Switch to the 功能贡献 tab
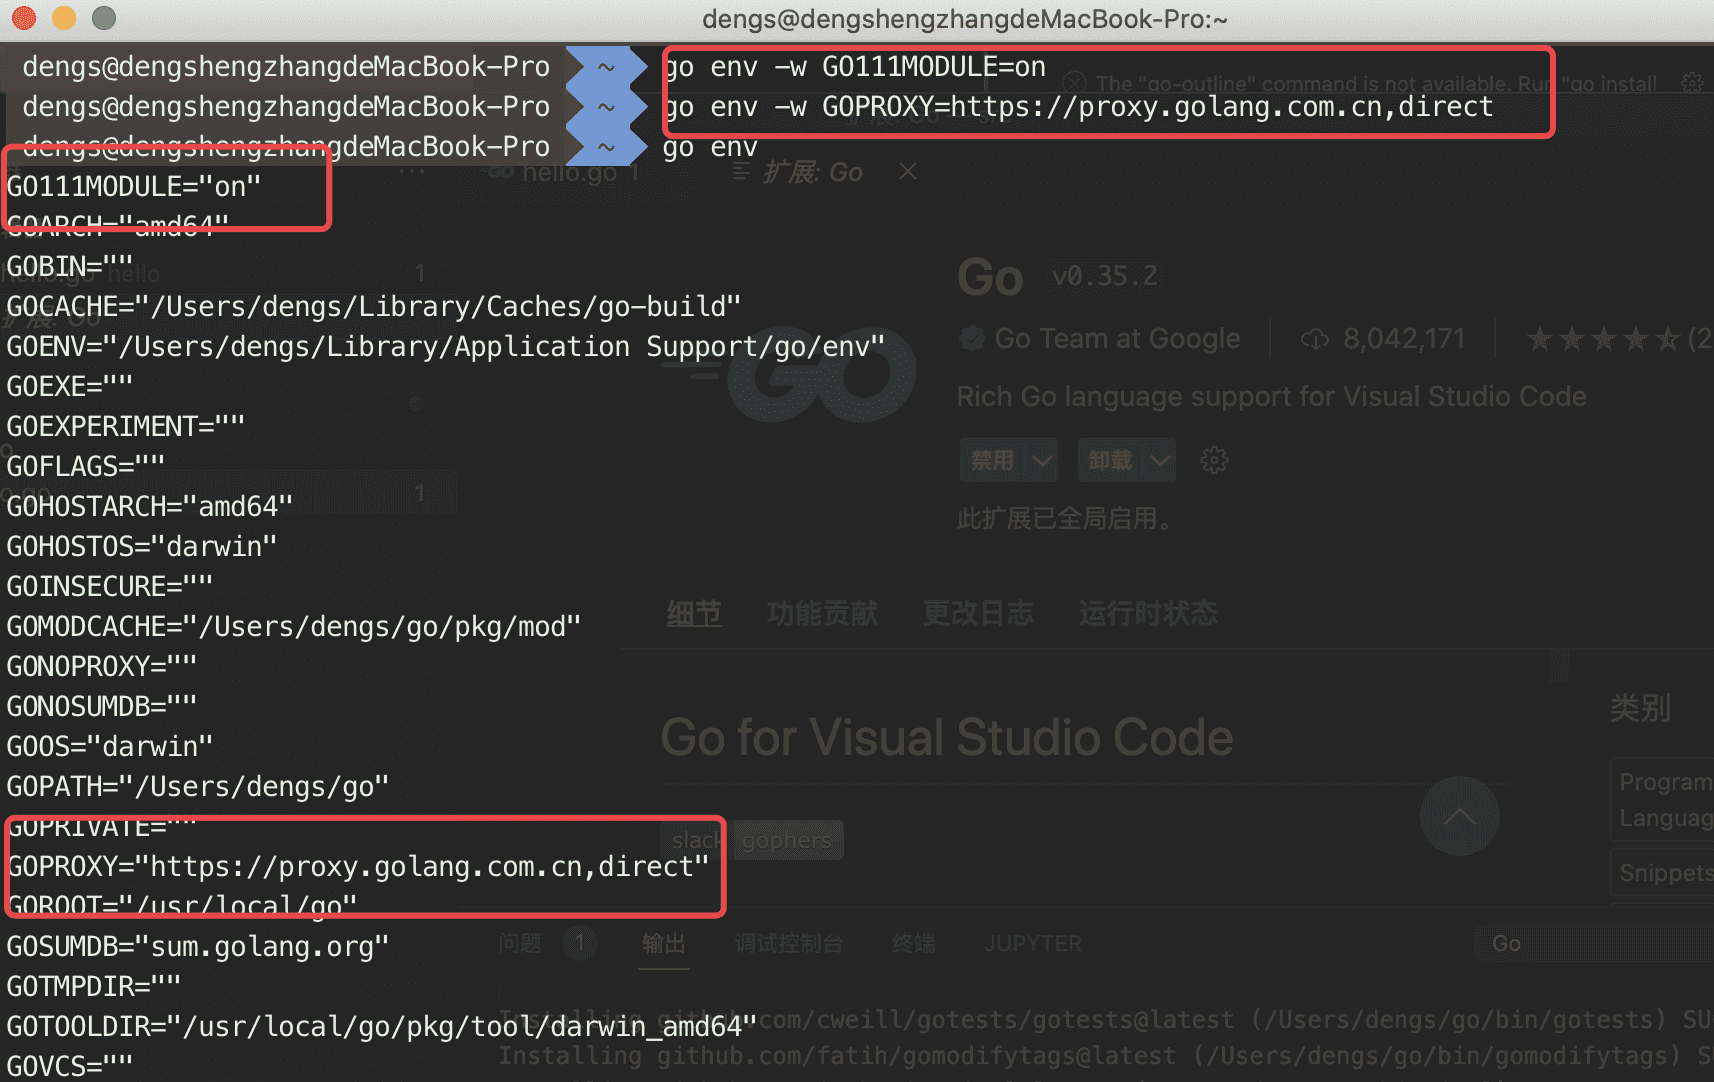Screen dimensions: 1714x1082 pyautogui.click(x=822, y=614)
